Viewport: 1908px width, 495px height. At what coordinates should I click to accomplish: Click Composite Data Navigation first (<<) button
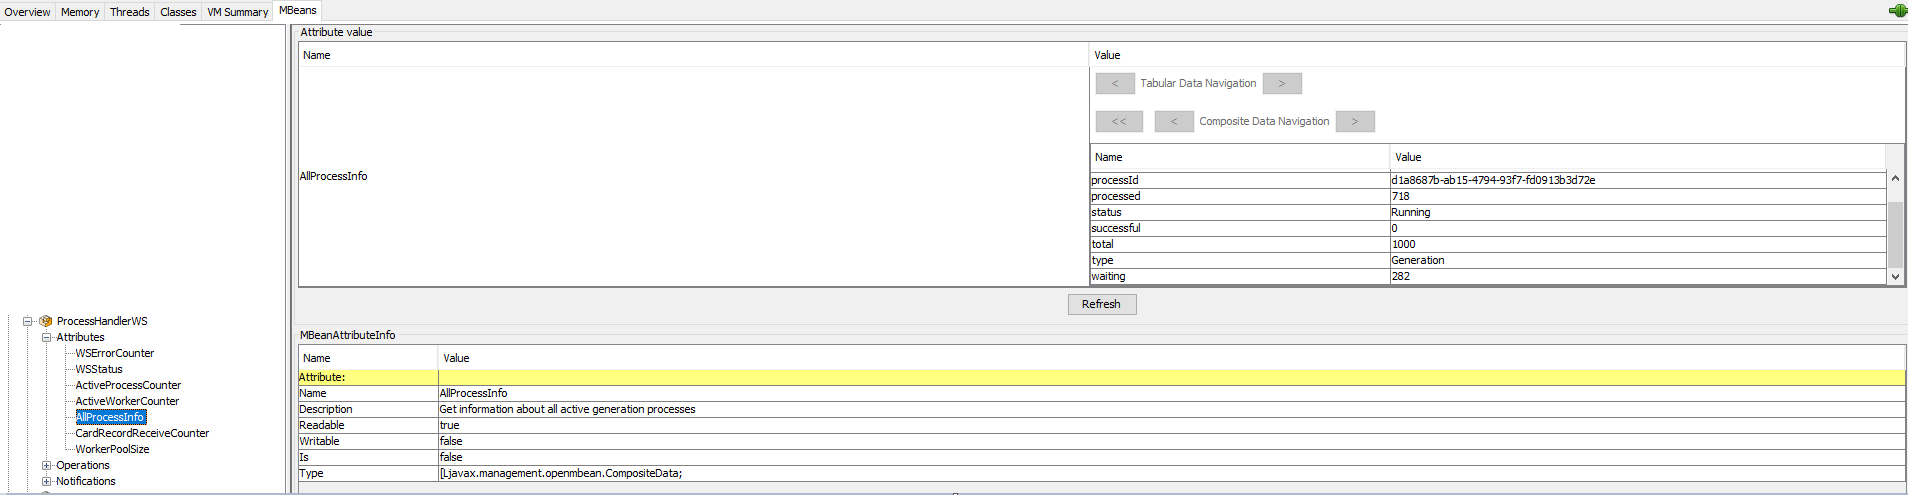click(x=1119, y=121)
